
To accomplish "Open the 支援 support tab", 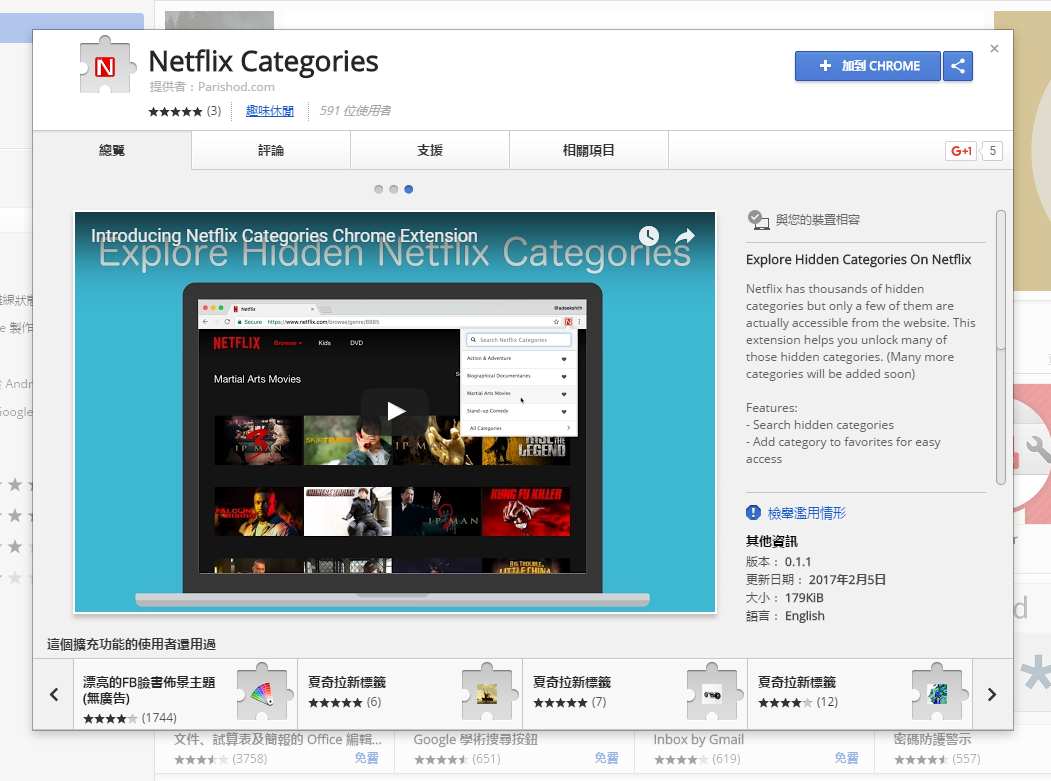I will pos(430,151).
